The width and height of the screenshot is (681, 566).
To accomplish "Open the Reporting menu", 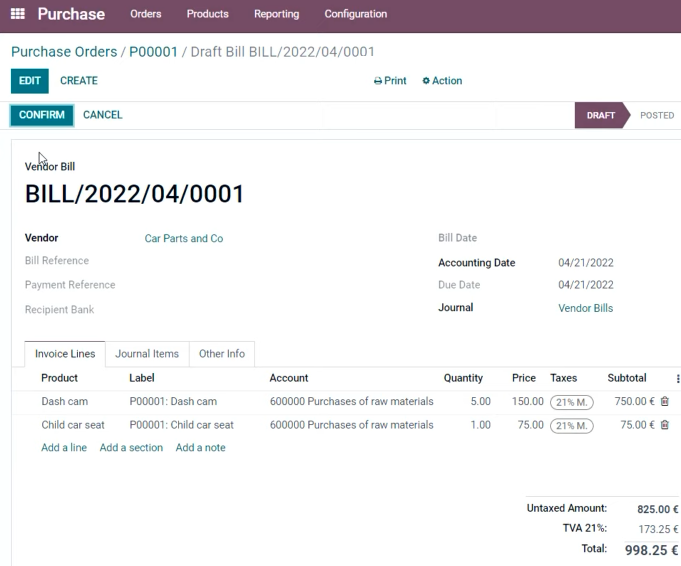I will coord(277,14).
